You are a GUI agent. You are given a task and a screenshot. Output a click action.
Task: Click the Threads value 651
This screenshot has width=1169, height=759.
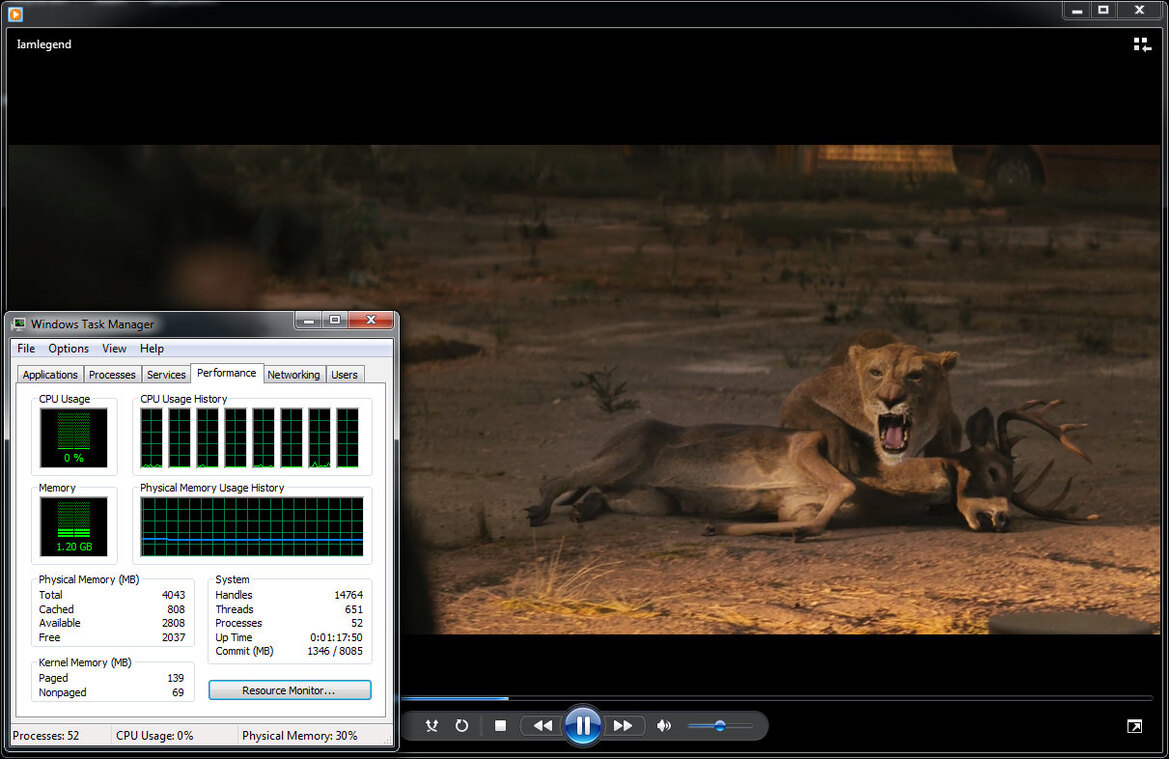pyautogui.click(x=353, y=609)
